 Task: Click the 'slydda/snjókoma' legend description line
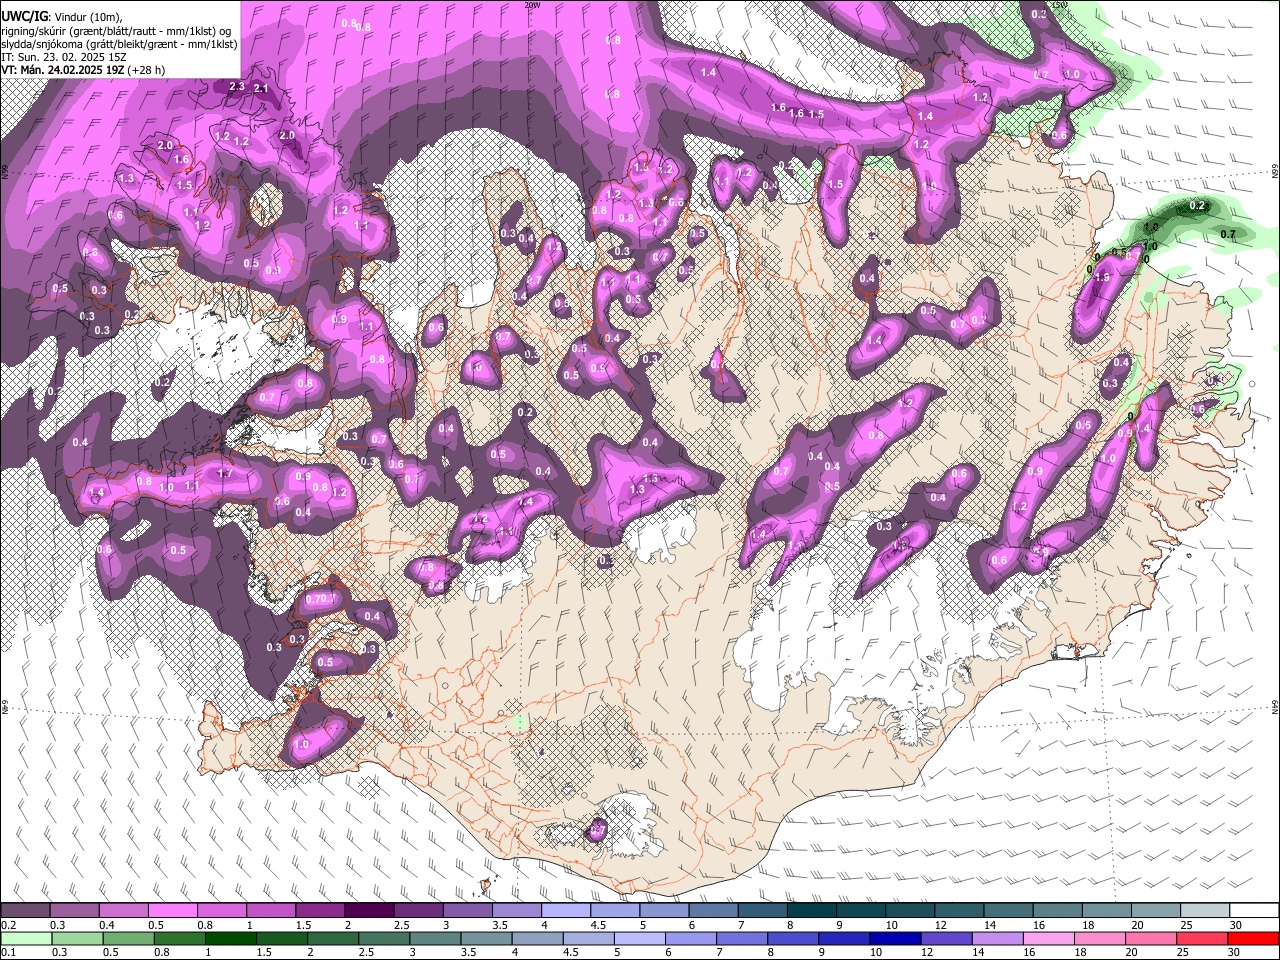pos(119,45)
